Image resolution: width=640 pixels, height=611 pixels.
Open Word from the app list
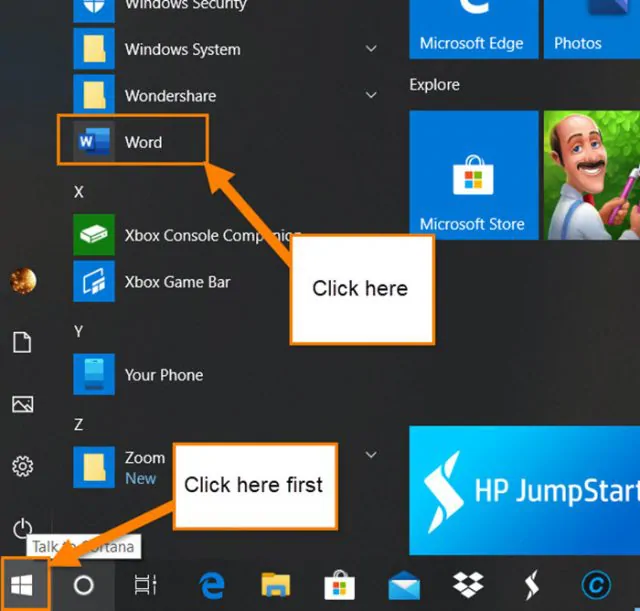(x=133, y=142)
